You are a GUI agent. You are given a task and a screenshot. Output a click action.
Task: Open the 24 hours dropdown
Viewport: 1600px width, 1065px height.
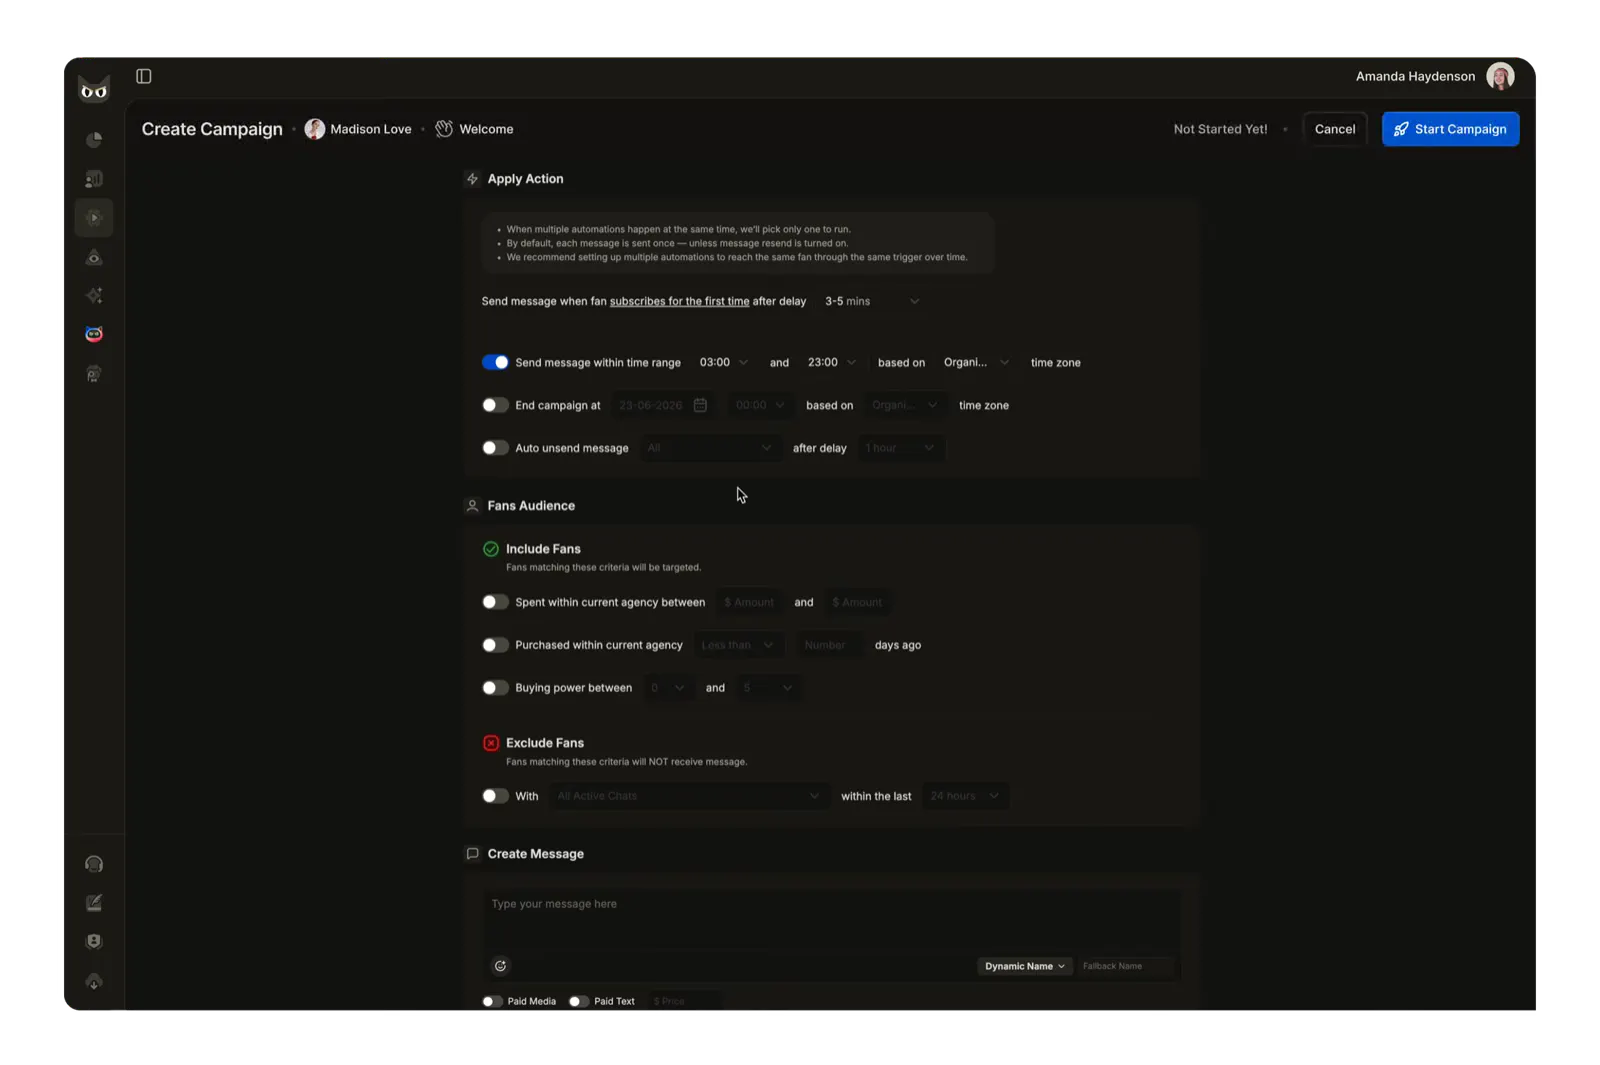(964, 796)
